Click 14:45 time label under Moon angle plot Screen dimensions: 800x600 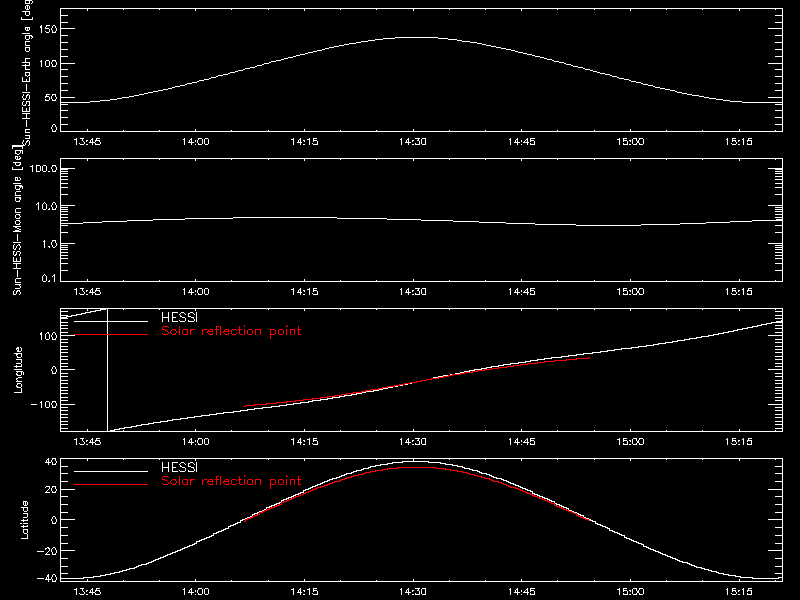[521, 292]
